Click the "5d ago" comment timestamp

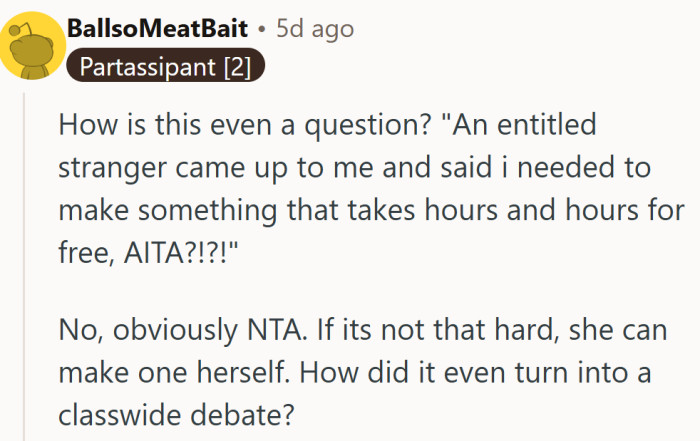click(x=315, y=29)
